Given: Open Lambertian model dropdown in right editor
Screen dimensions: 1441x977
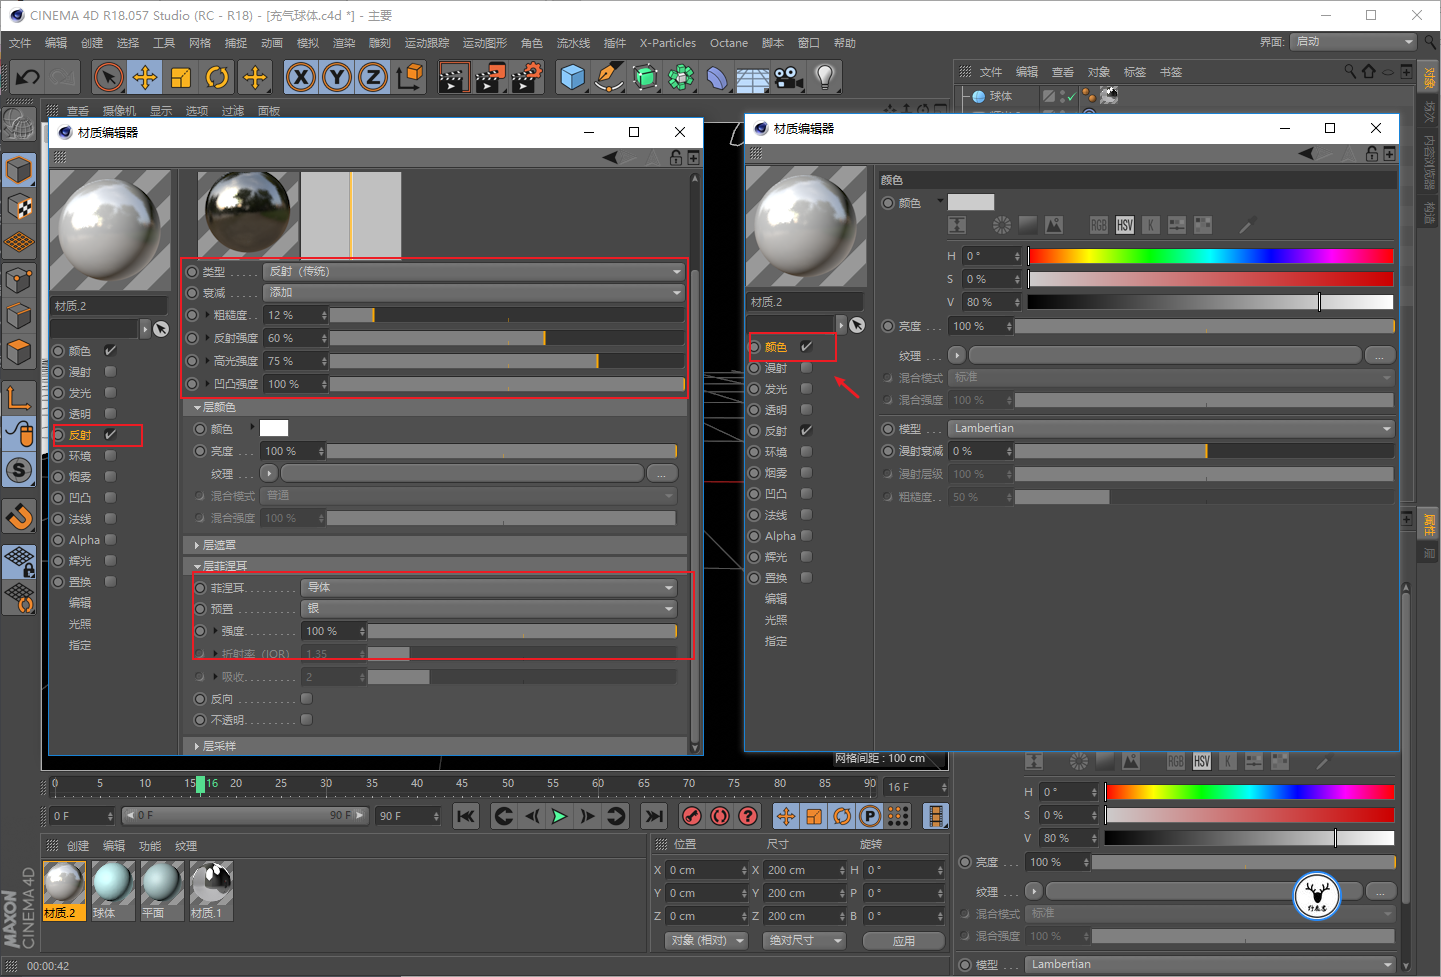Looking at the screenshot, I should 1171,429.
